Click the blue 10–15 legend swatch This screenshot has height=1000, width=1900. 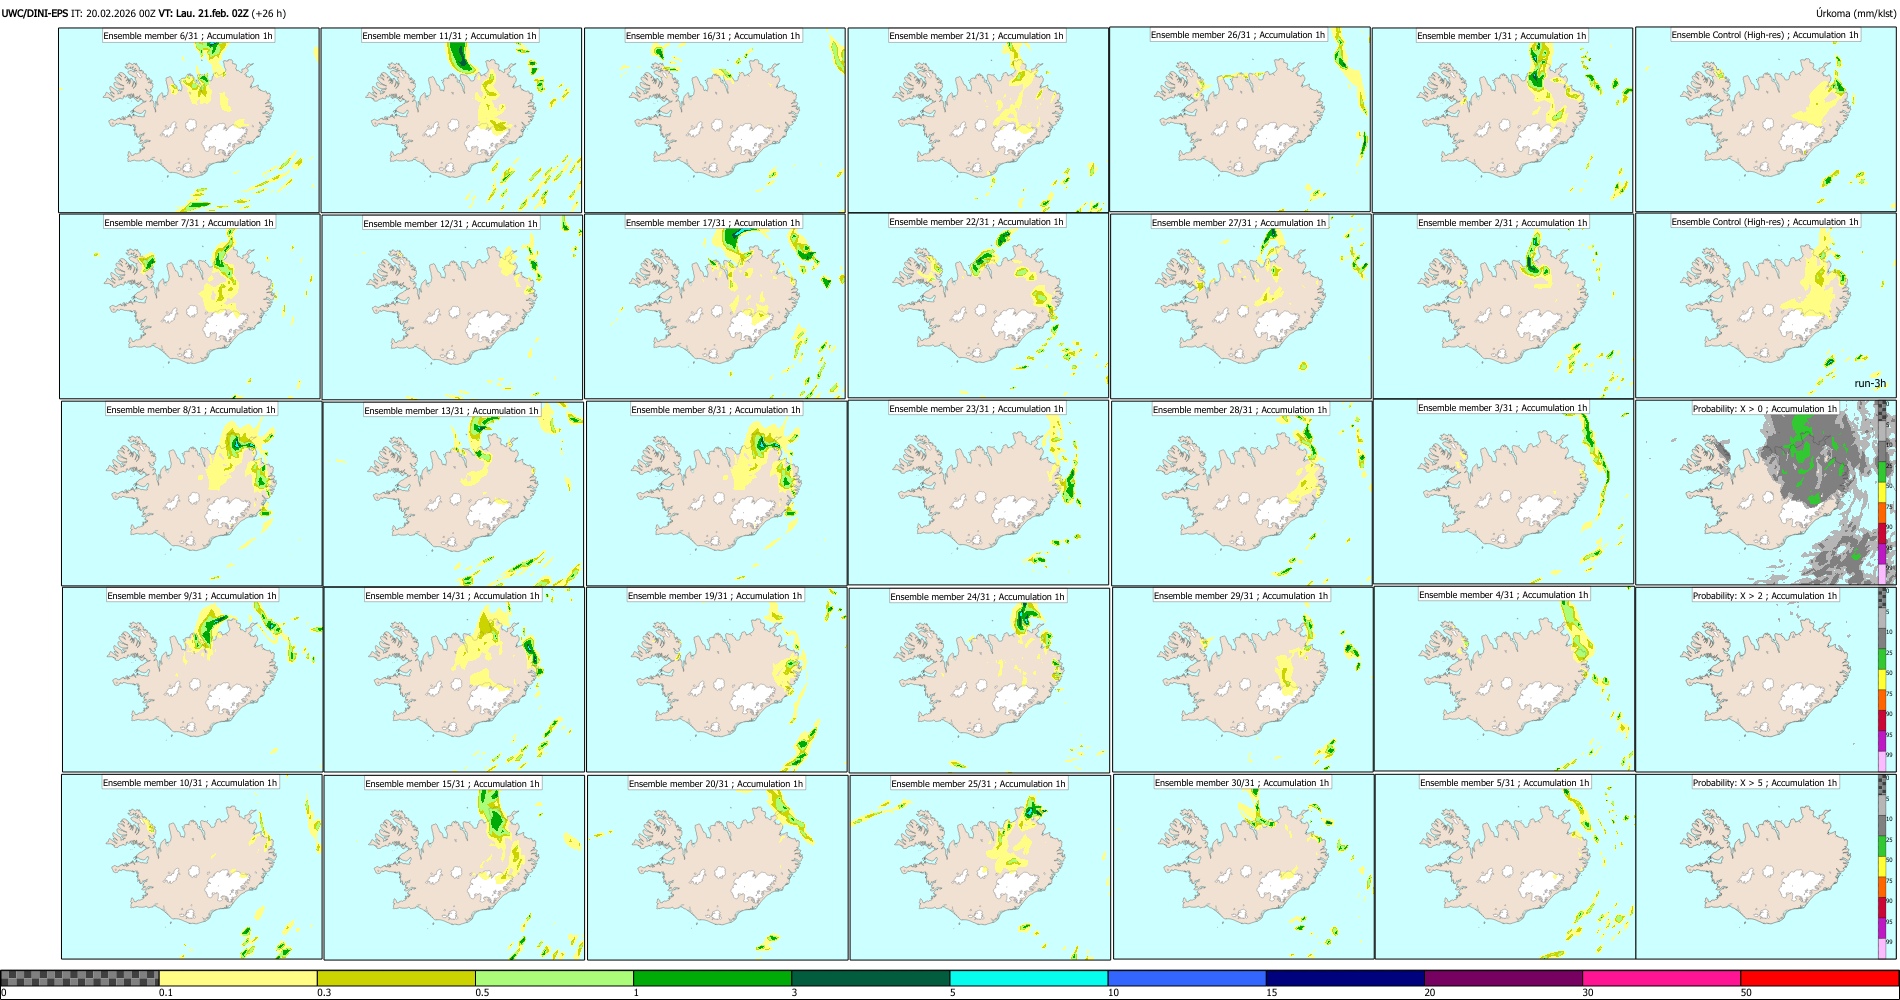point(1186,978)
